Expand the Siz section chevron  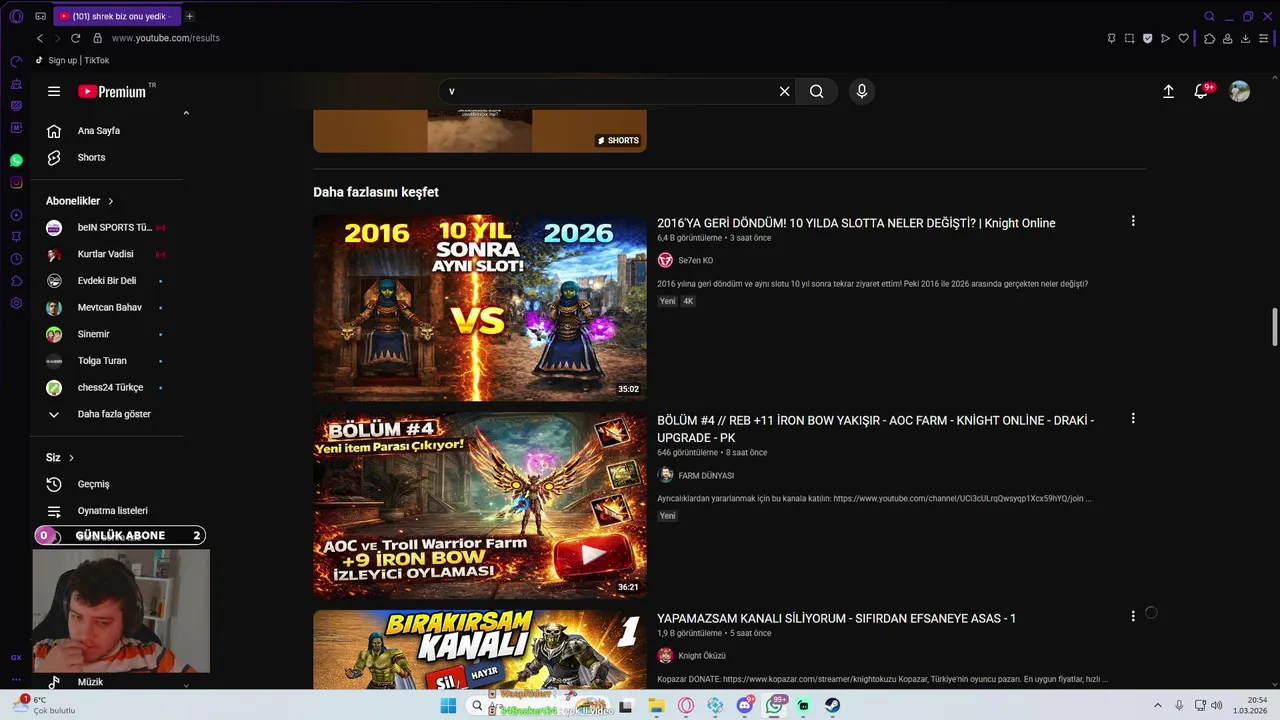pyautogui.click(x=71, y=458)
